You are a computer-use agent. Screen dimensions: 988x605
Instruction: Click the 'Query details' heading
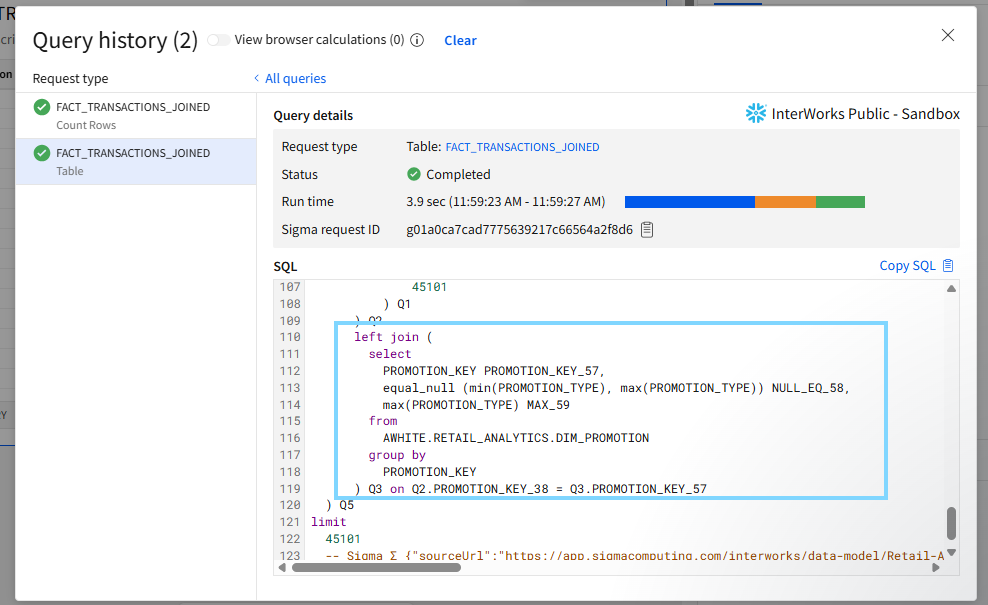click(x=313, y=115)
